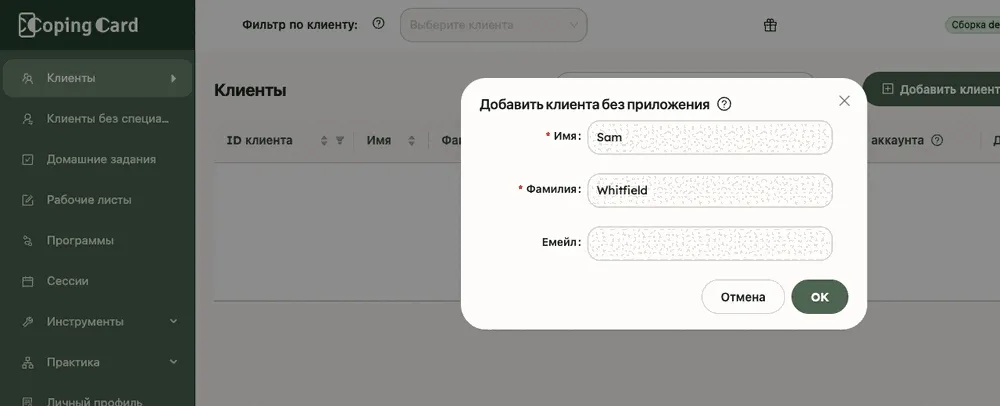Click help icon beside dialog title
This screenshot has width=1000, height=406.
[x=724, y=104]
